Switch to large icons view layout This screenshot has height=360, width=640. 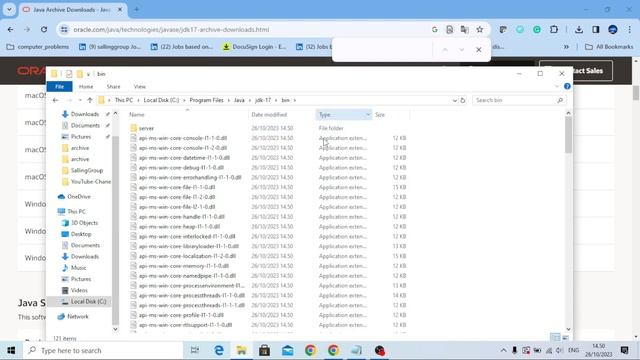click(565, 338)
